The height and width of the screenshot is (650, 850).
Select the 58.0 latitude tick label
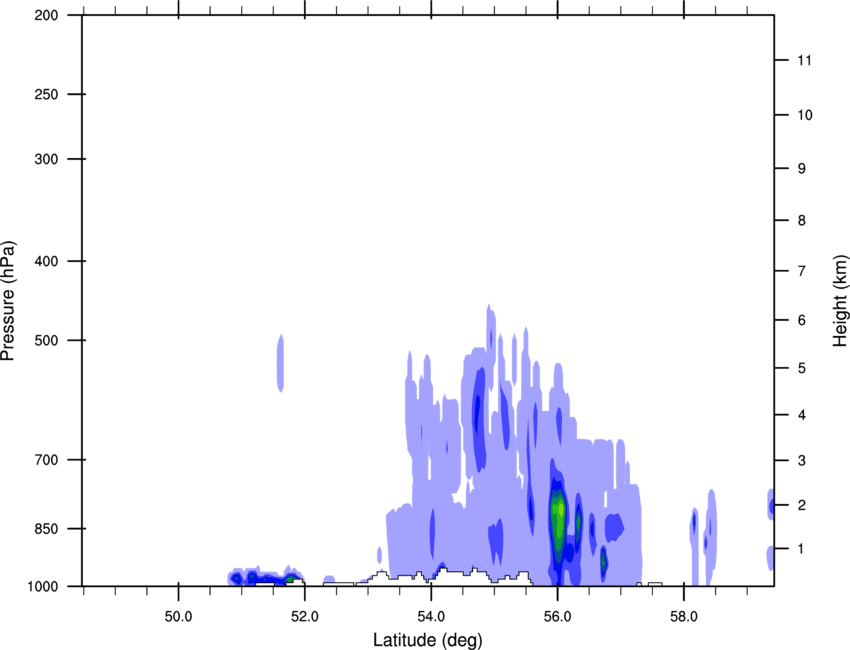[x=683, y=613]
